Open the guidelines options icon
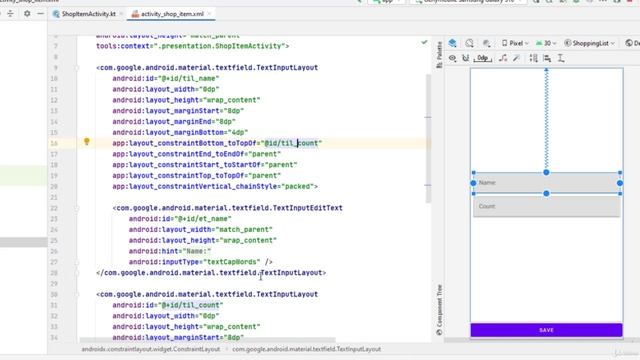This screenshot has width=640, height=360. (x=561, y=58)
